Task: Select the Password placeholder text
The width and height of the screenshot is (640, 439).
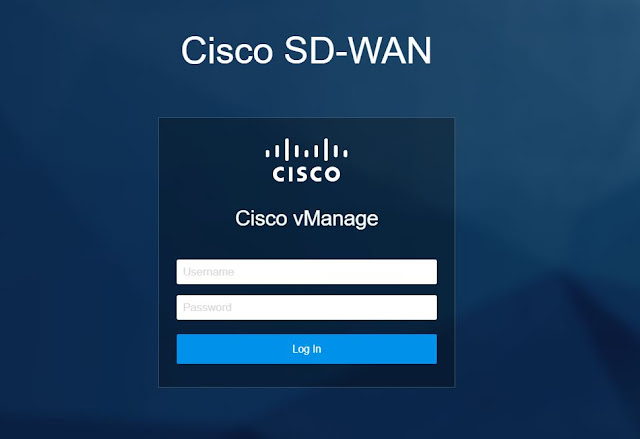Action: [x=207, y=307]
